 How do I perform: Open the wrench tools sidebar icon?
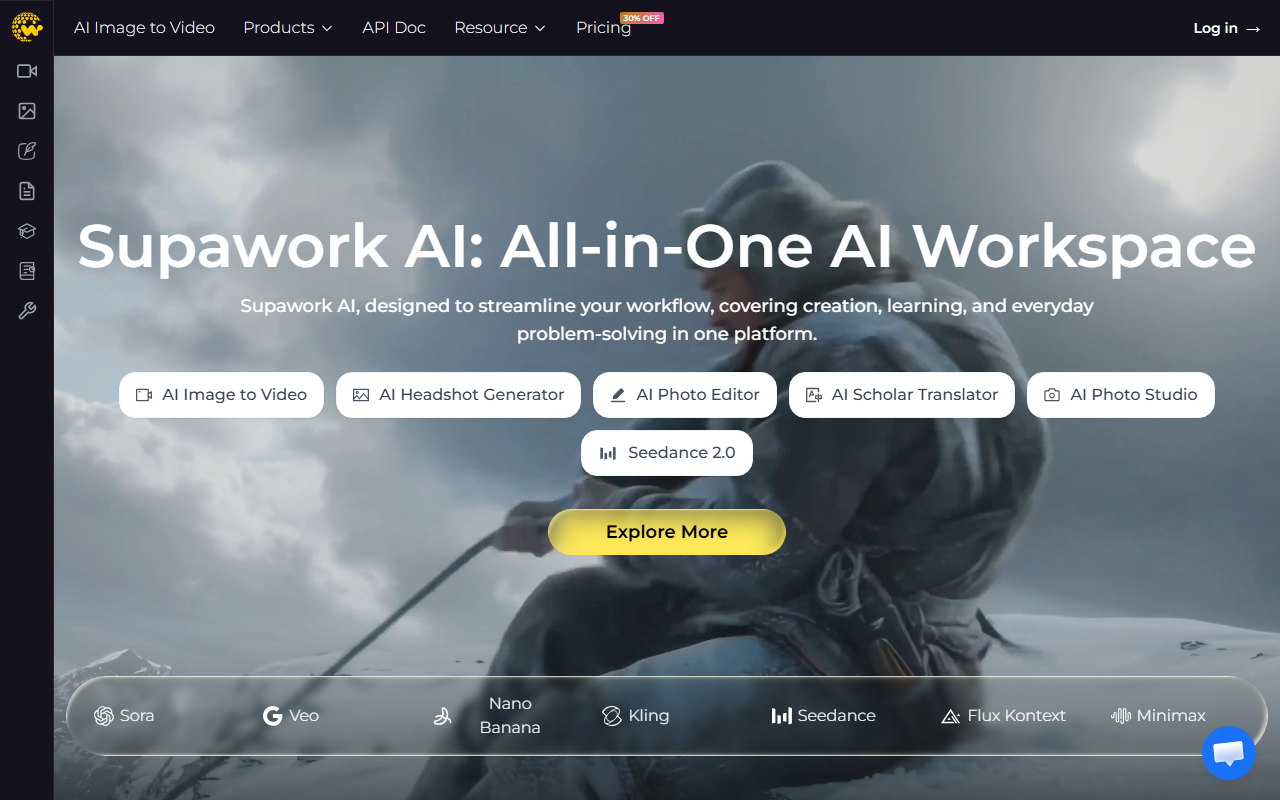tap(27, 311)
